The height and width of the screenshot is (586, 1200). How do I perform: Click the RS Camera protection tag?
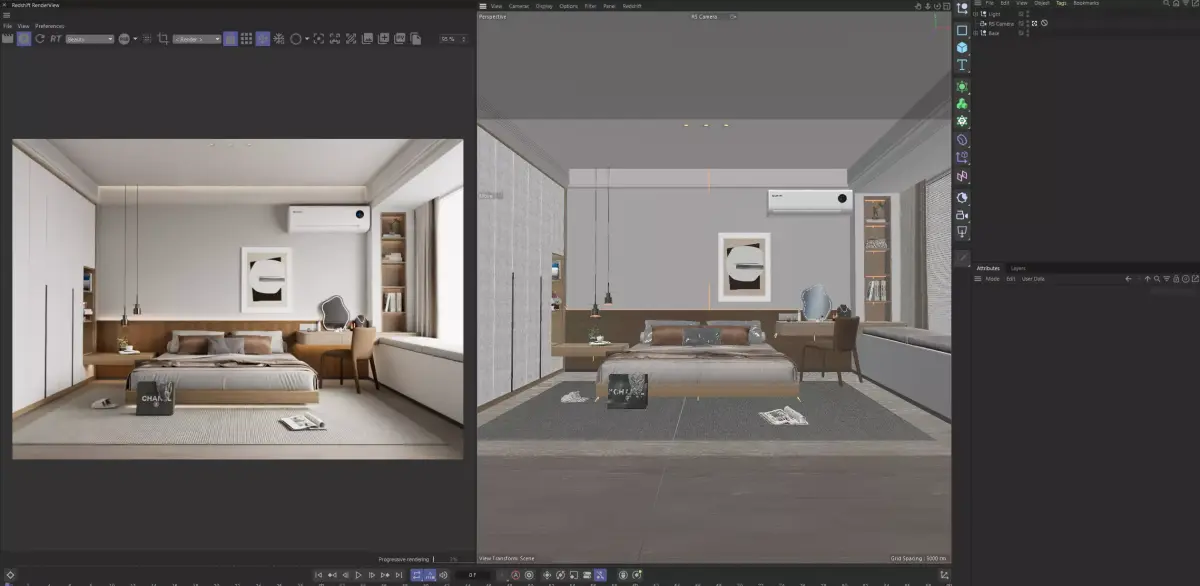1044,23
